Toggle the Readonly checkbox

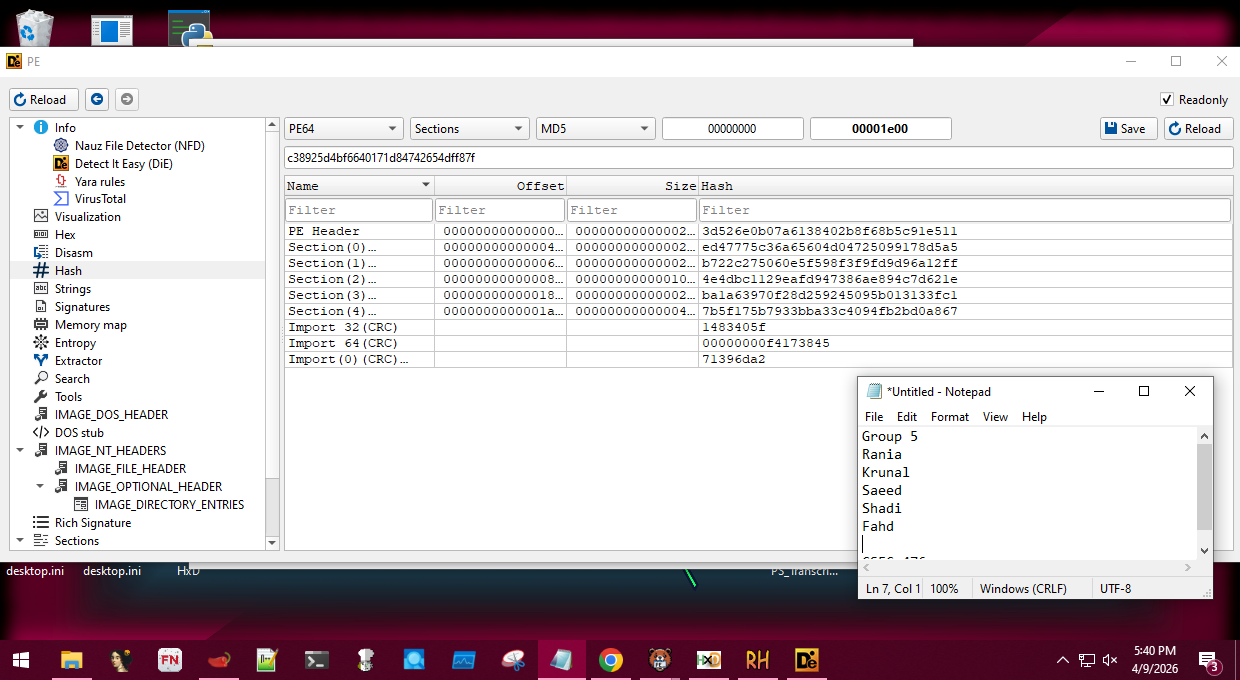1167,100
